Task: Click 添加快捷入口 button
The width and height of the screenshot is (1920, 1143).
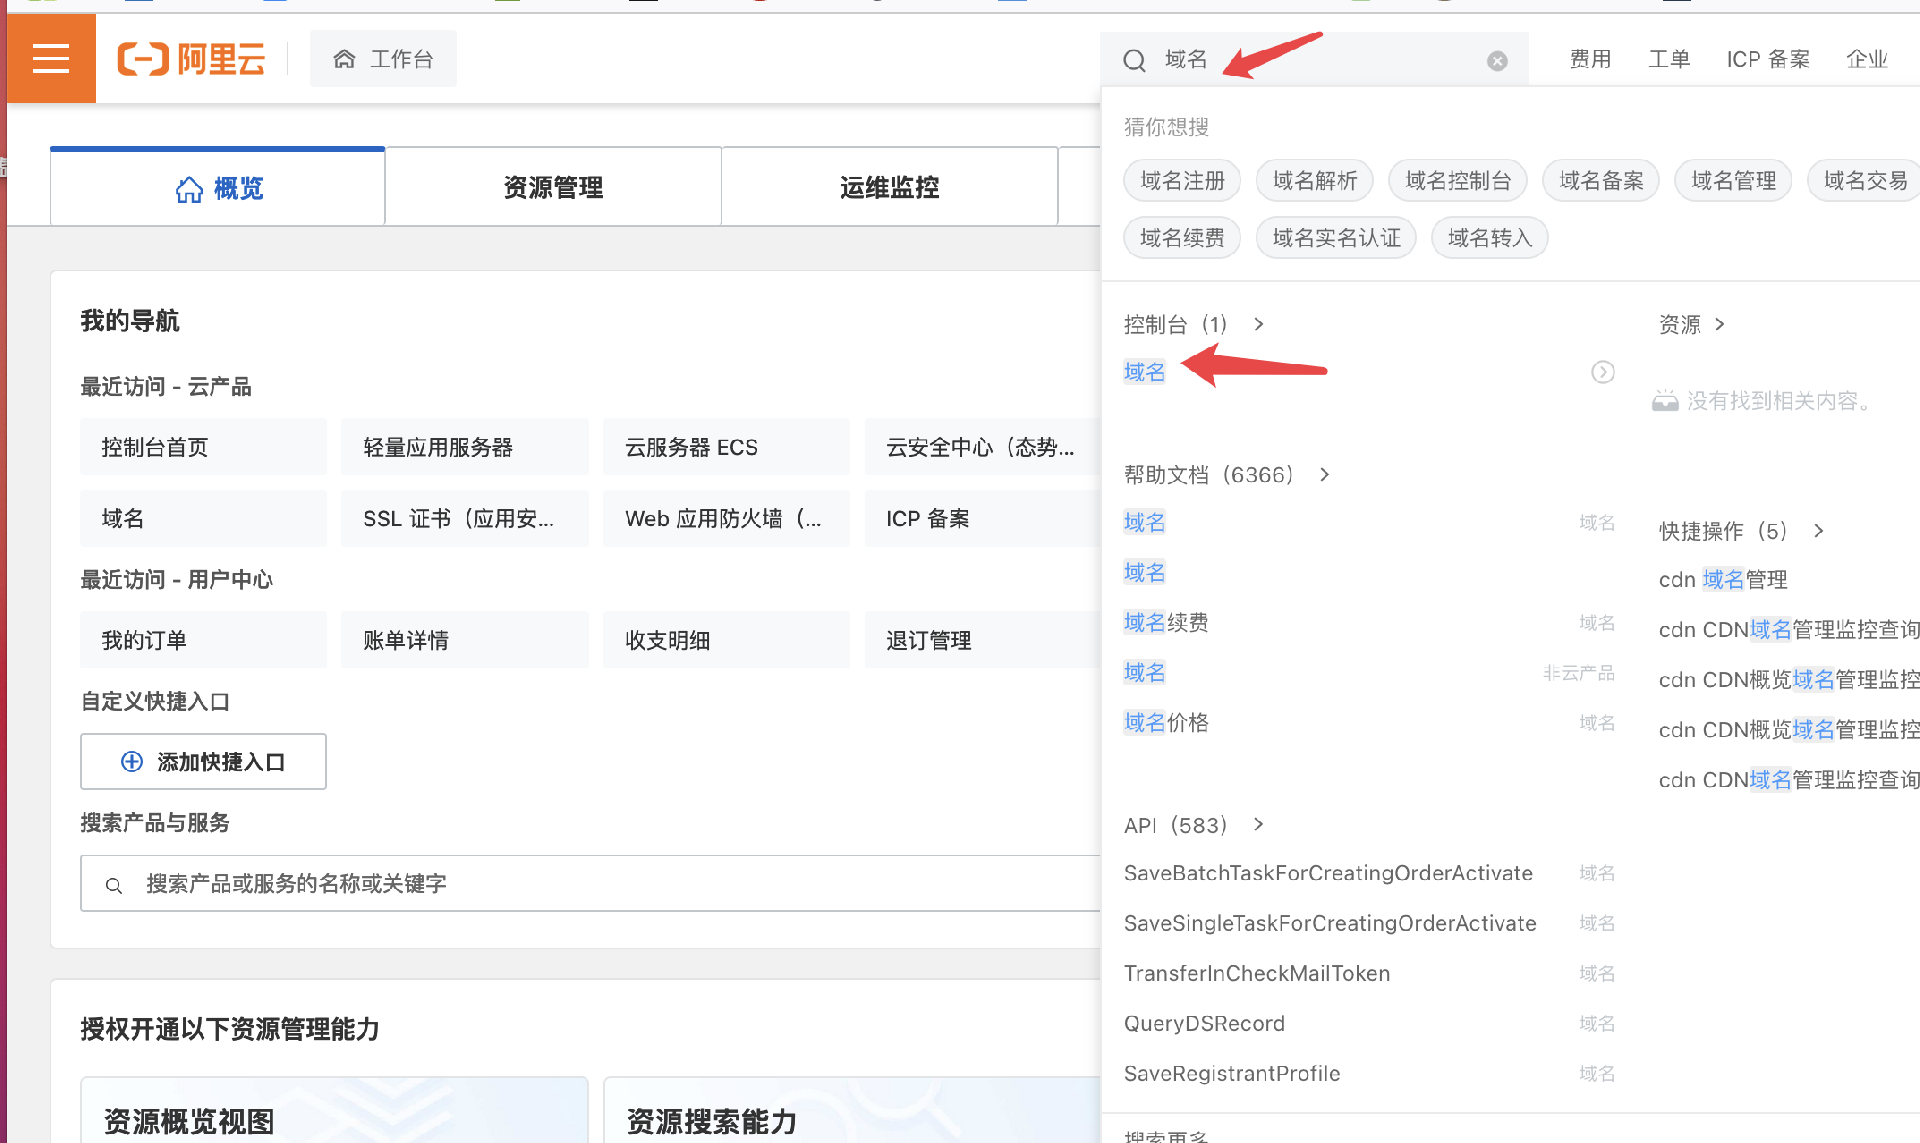Action: (203, 761)
